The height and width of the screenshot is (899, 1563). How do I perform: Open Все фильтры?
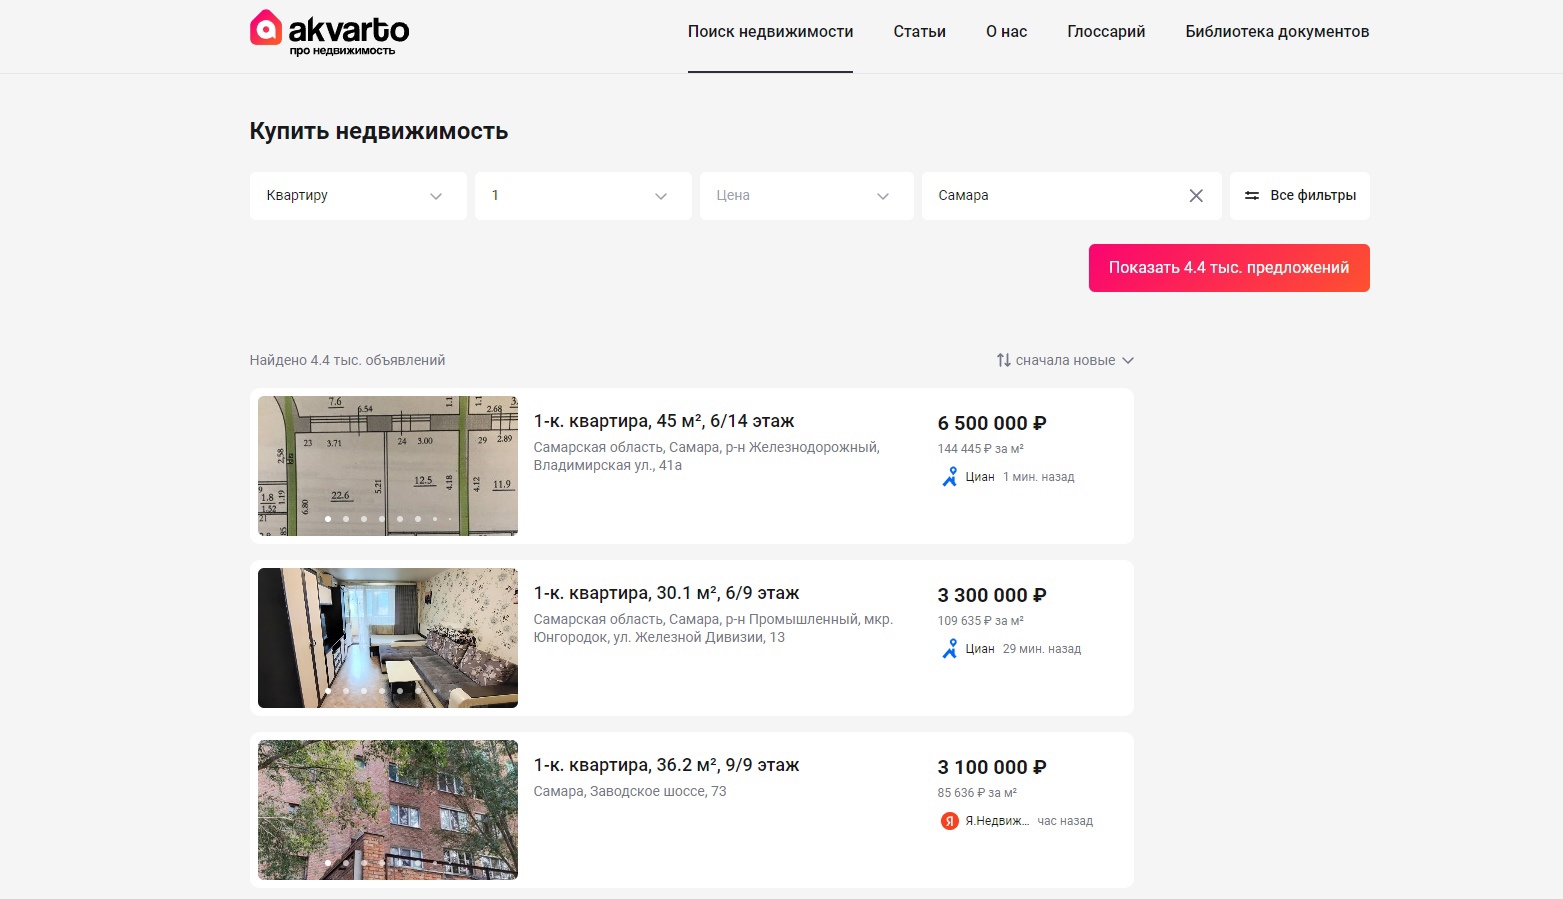click(1300, 196)
